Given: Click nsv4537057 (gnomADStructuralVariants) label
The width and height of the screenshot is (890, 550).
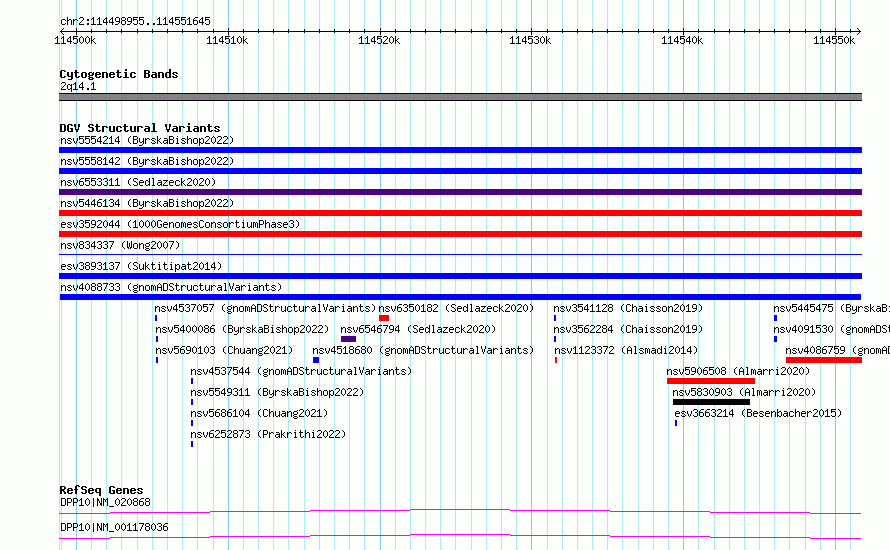Looking at the screenshot, I should tap(265, 308).
